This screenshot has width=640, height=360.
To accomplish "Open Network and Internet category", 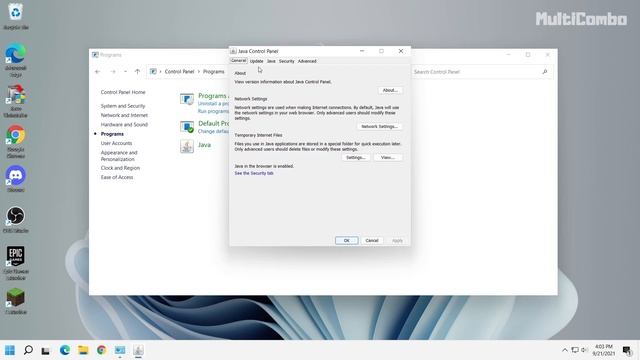I will [x=124, y=115].
